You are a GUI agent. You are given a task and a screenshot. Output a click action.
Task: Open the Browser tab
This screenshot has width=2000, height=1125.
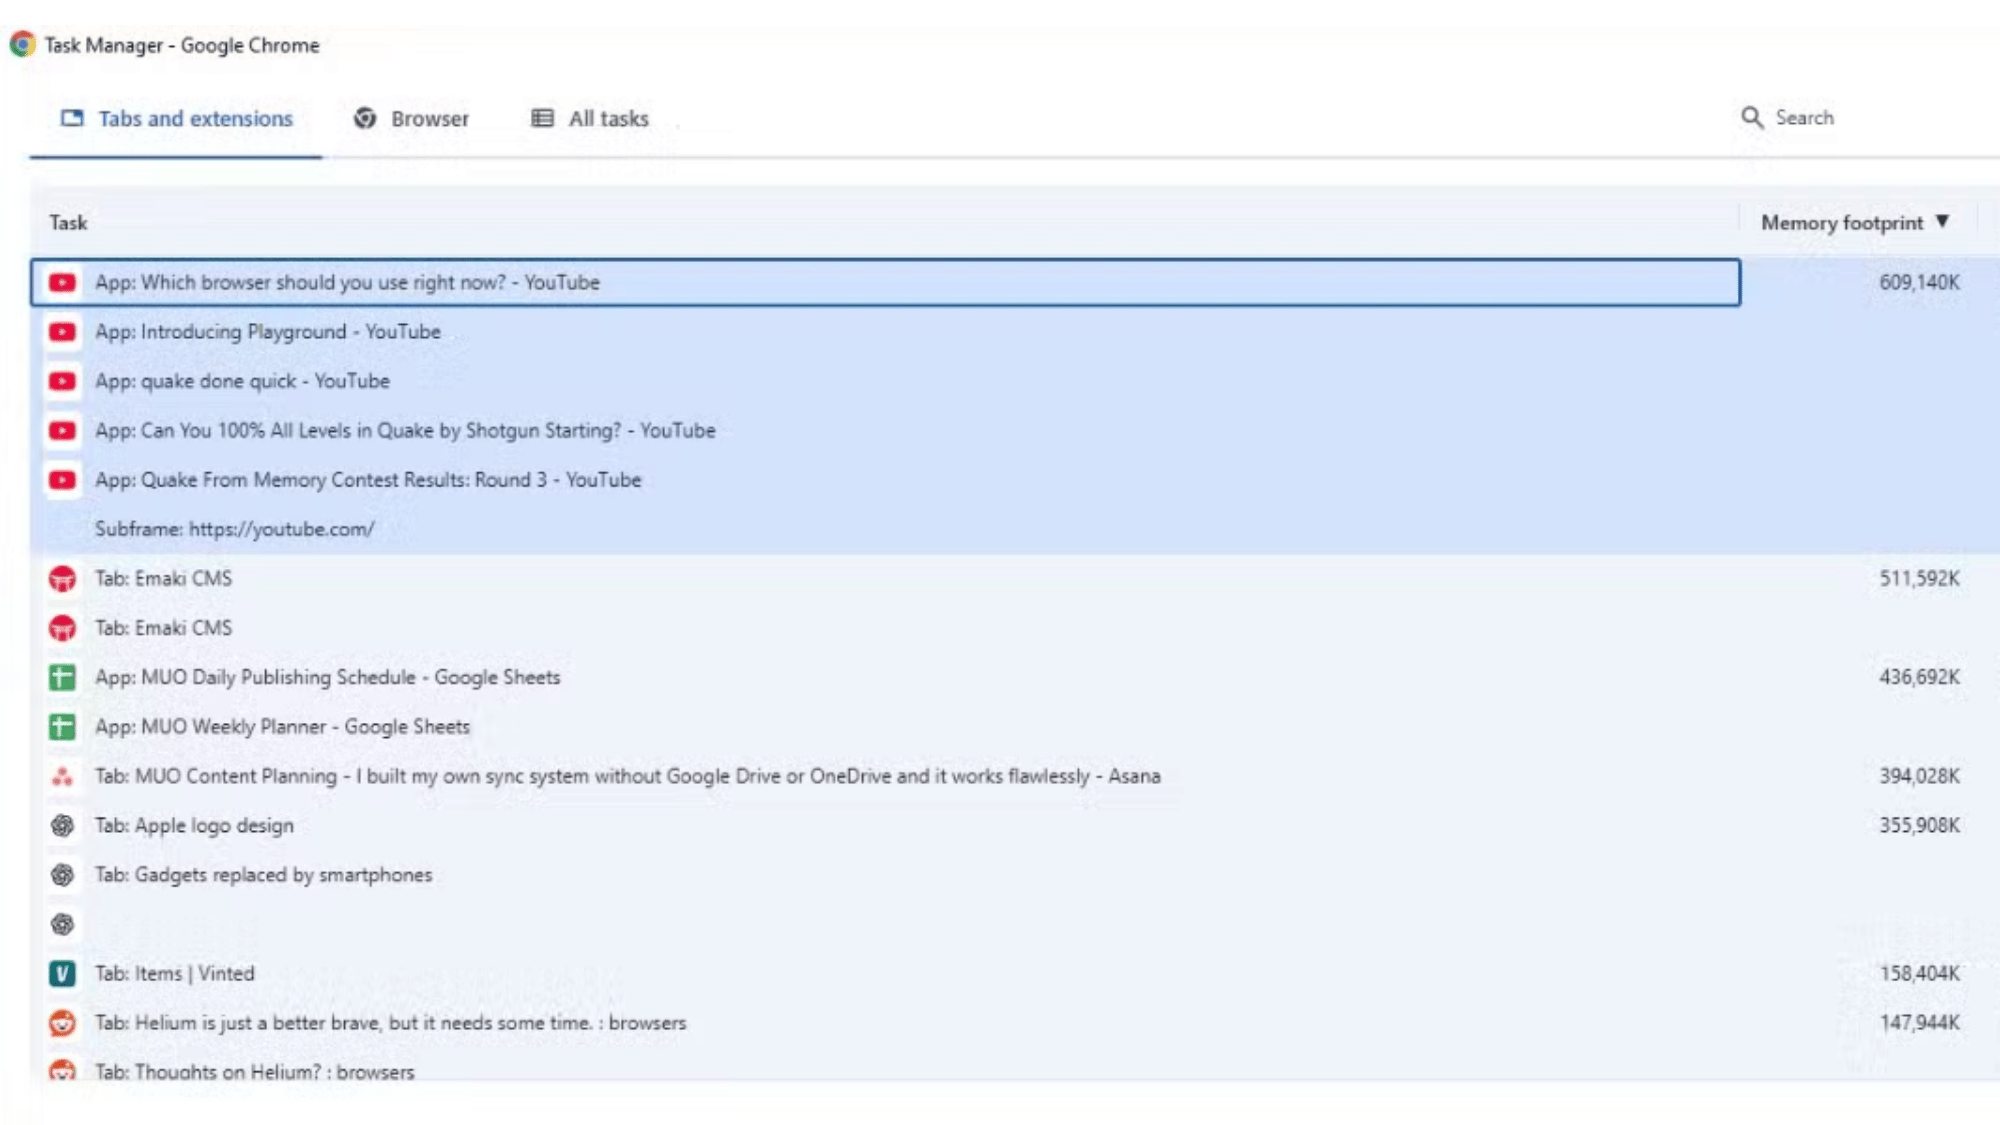[411, 118]
